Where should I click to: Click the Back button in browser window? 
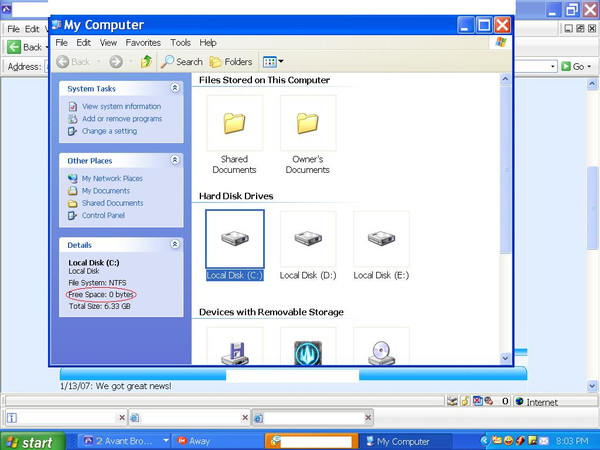click(24, 47)
